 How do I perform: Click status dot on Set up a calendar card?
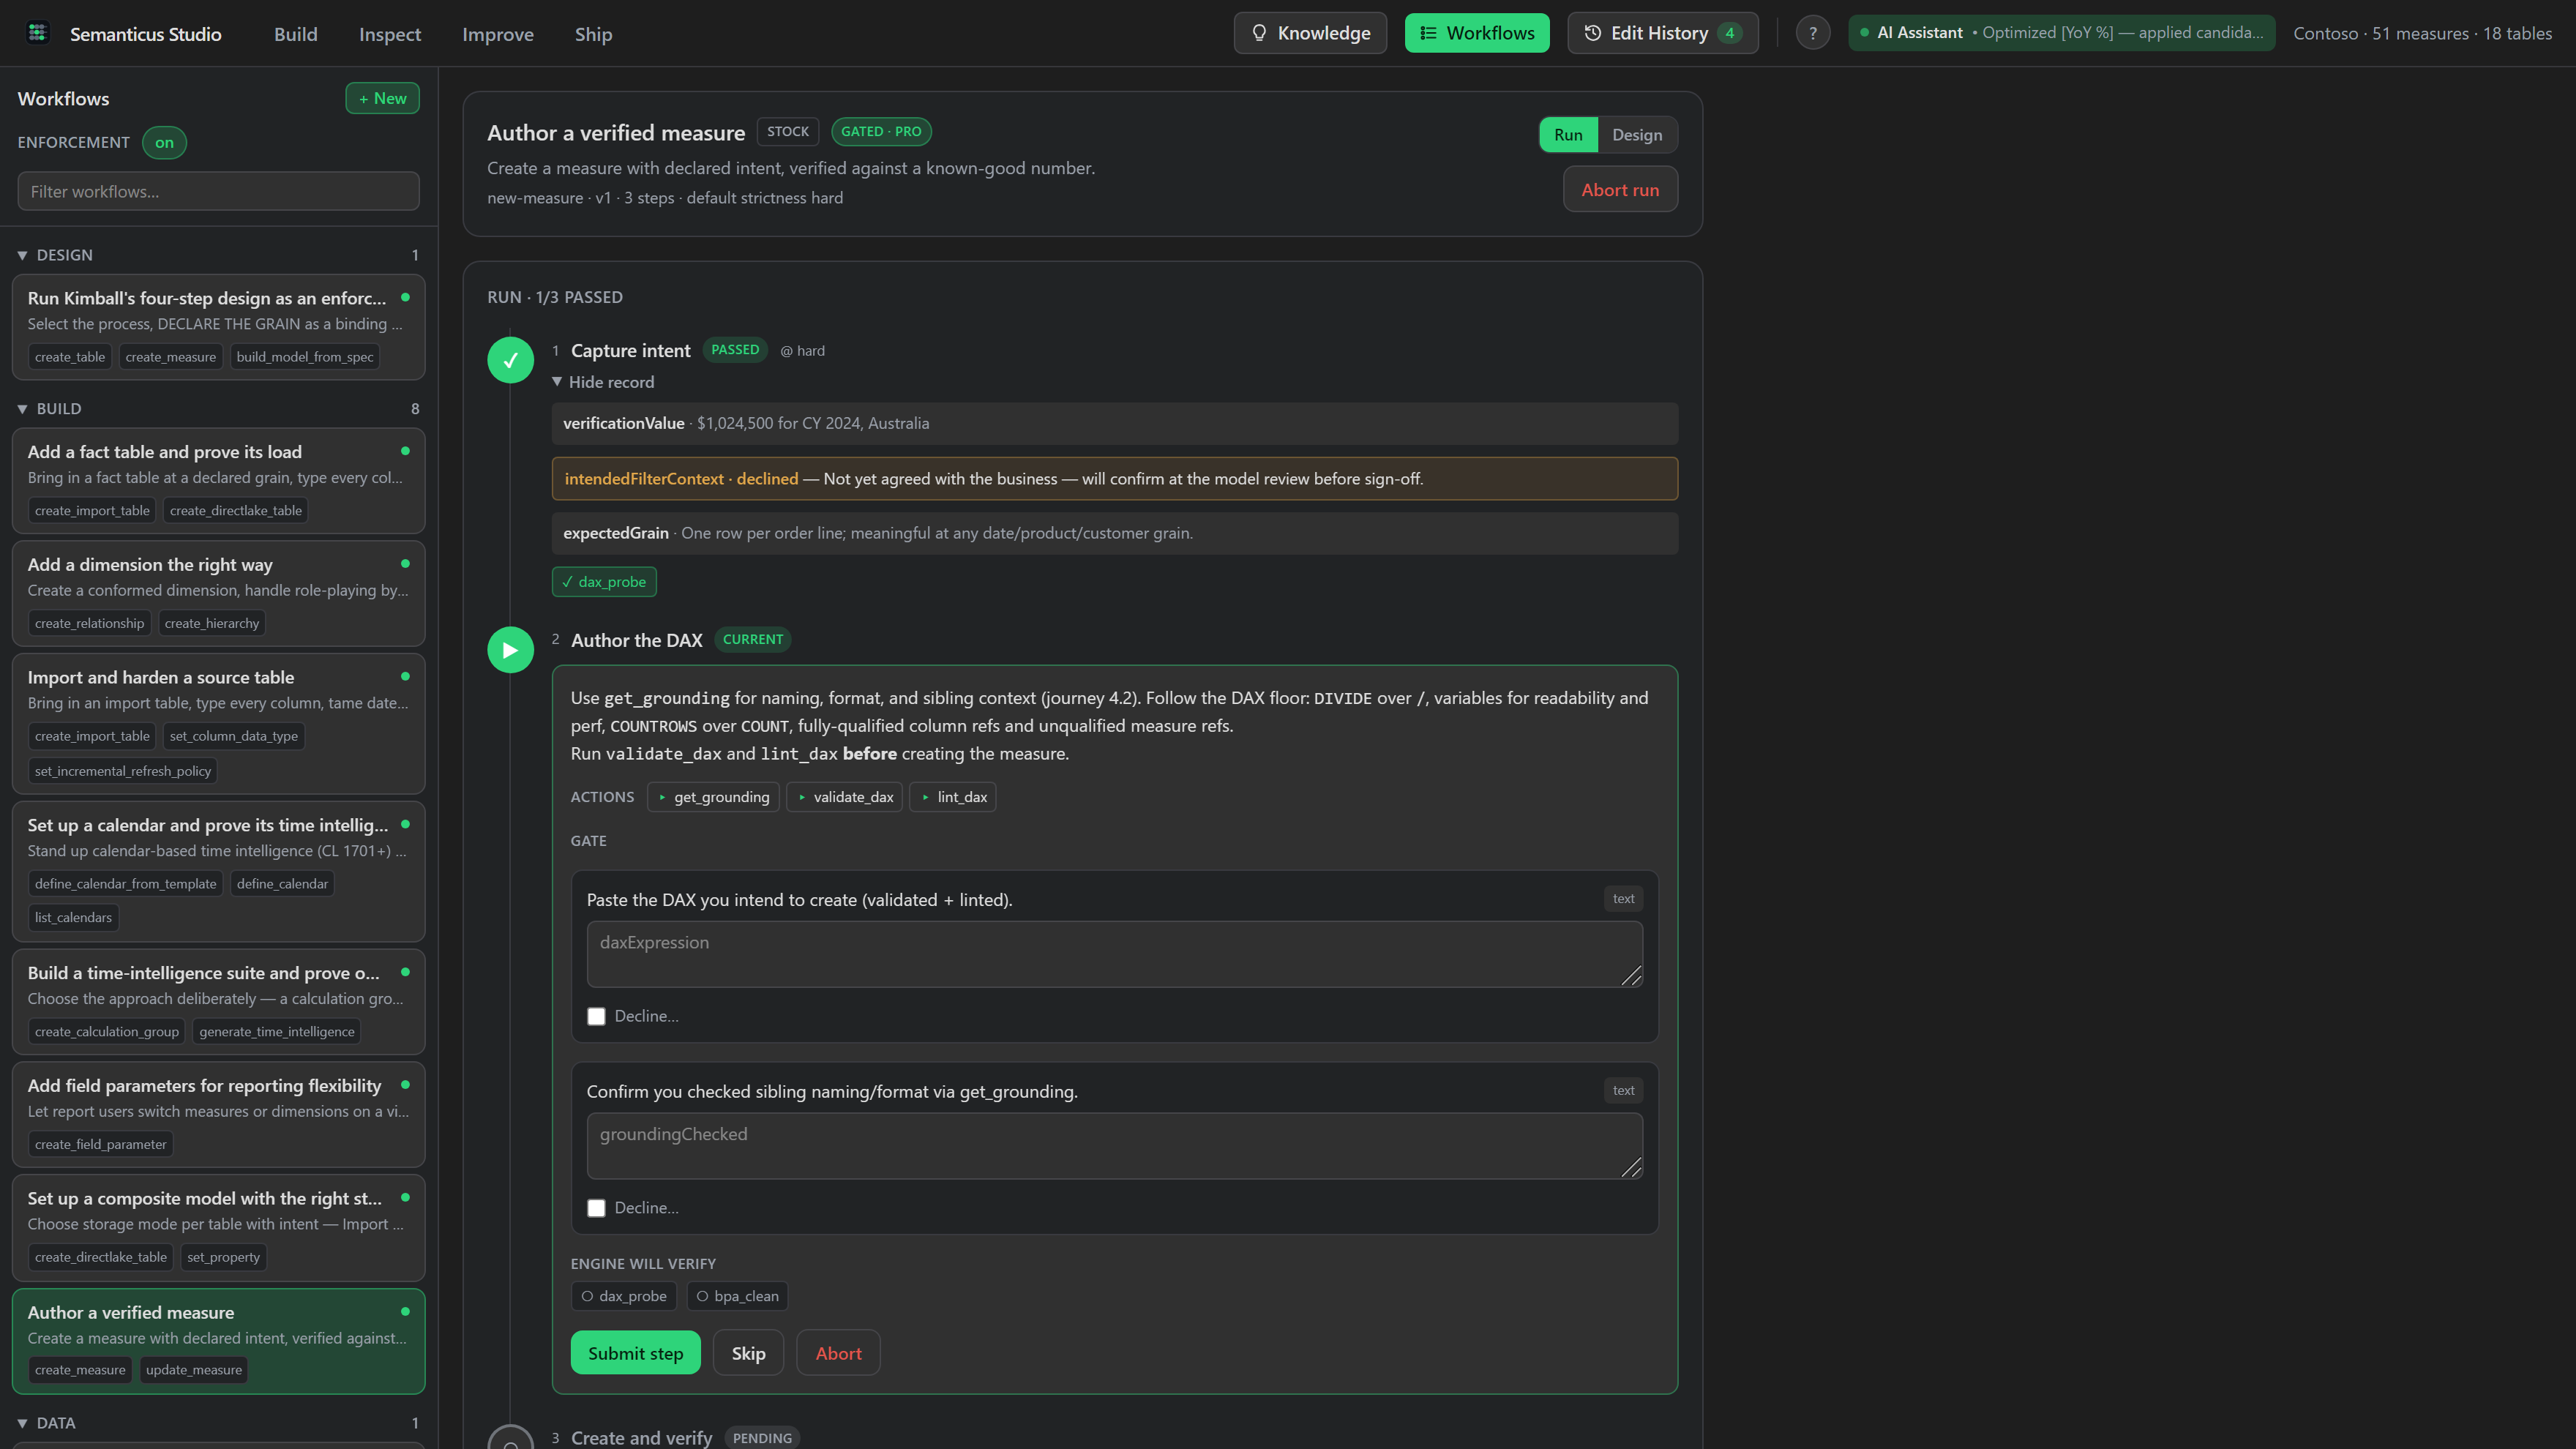click(405, 824)
